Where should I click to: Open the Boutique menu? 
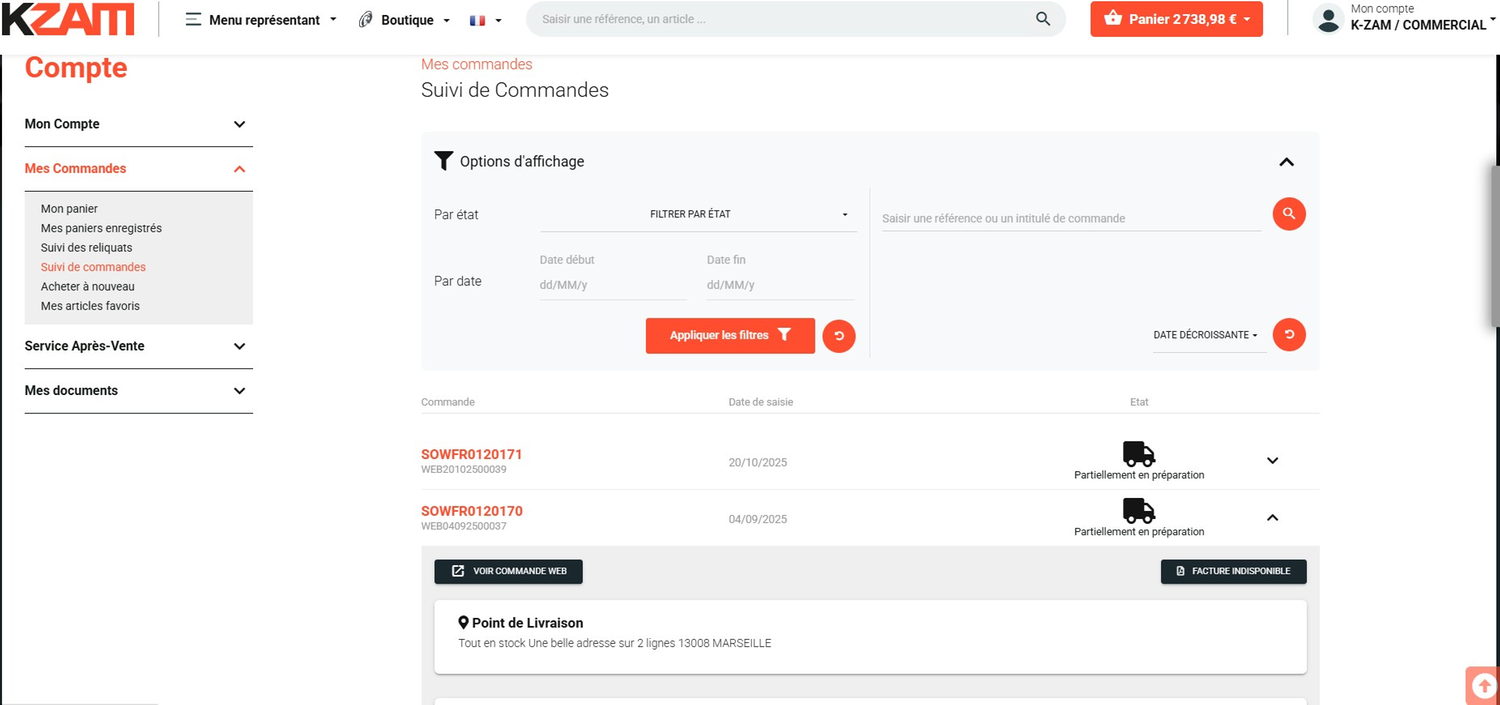point(405,20)
